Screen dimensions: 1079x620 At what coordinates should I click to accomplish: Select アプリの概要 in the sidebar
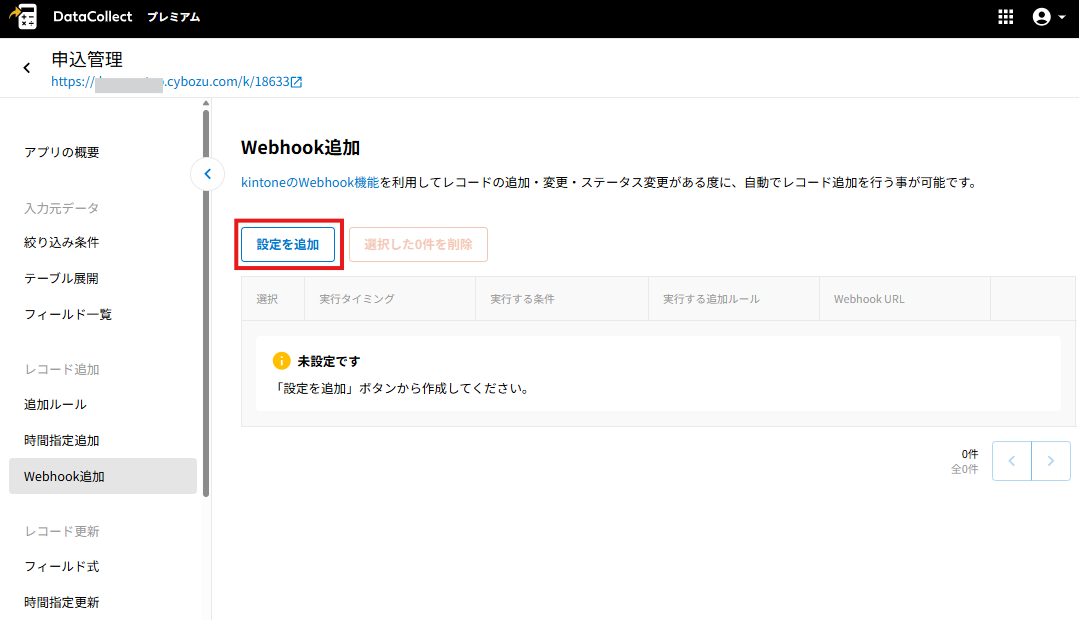tap(62, 152)
